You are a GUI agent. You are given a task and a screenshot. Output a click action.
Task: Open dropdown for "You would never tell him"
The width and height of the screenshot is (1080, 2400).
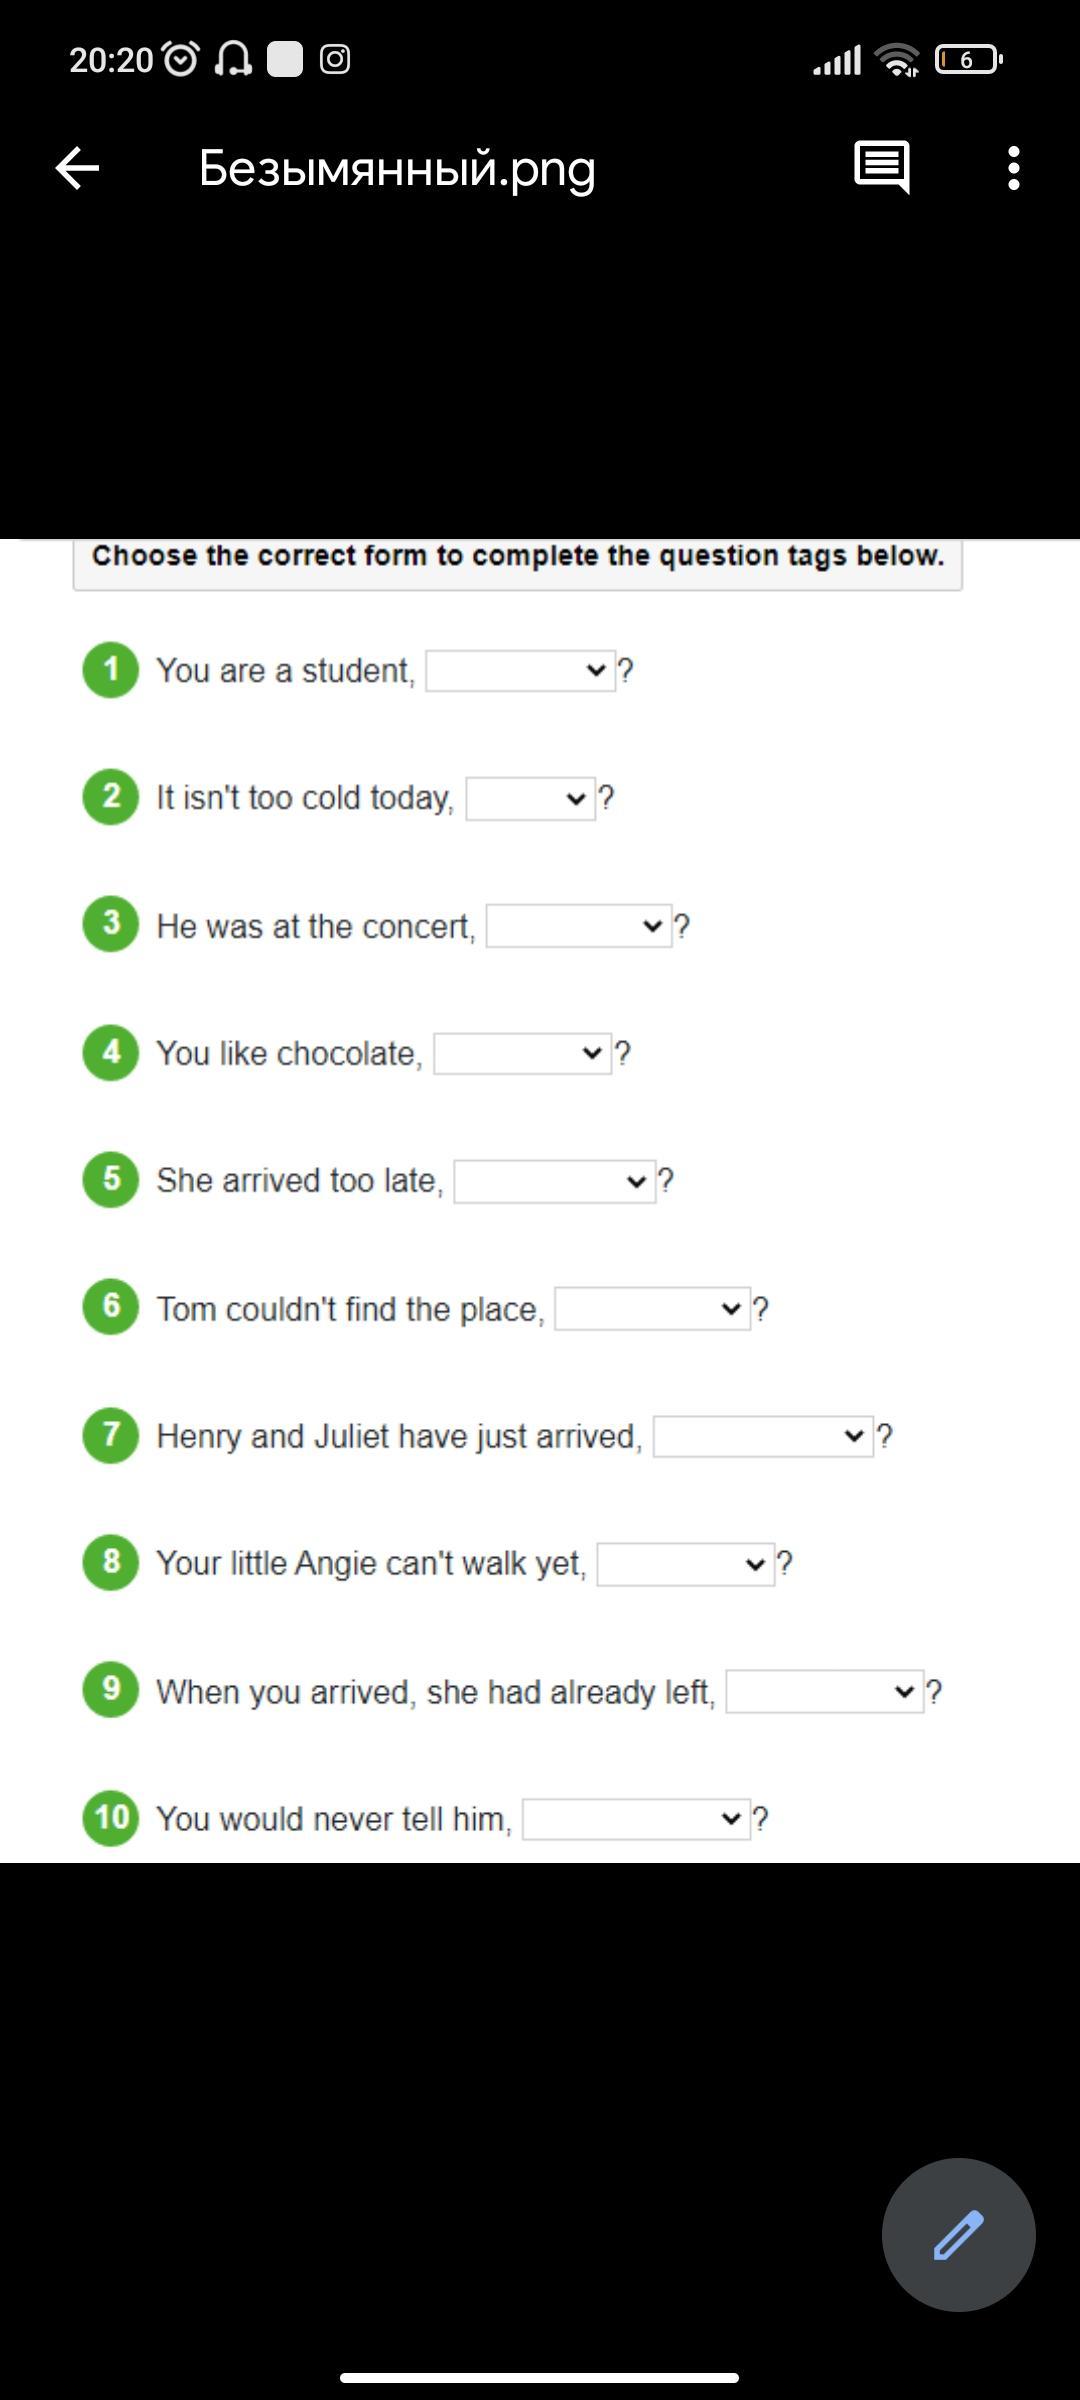pos(635,1818)
